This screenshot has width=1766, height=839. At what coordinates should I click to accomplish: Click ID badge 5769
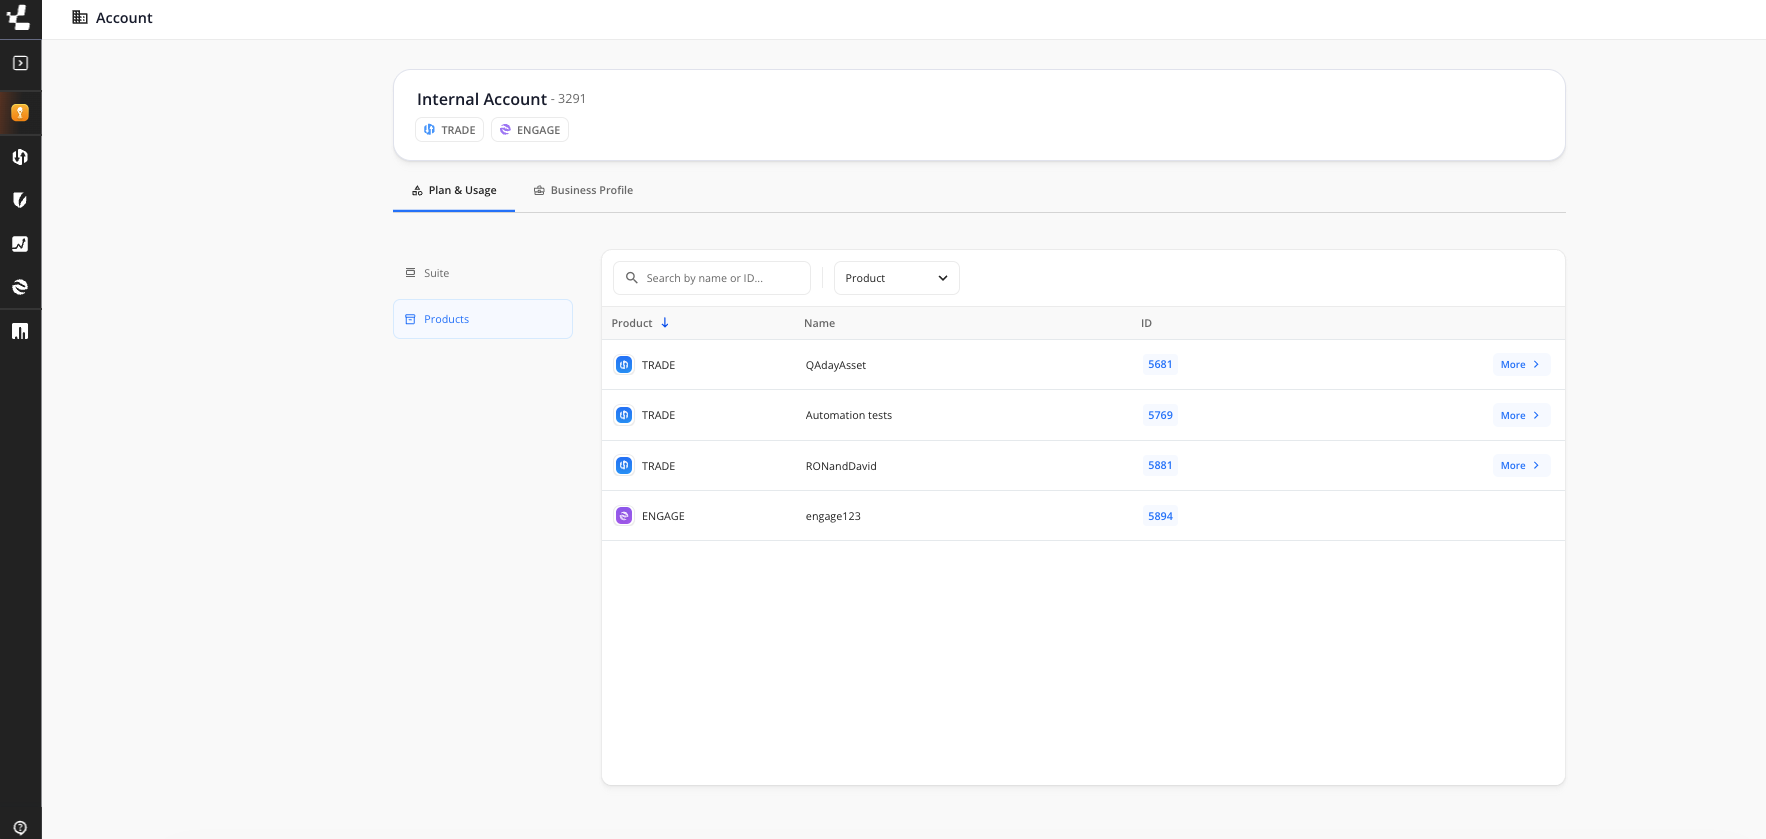coord(1160,415)
